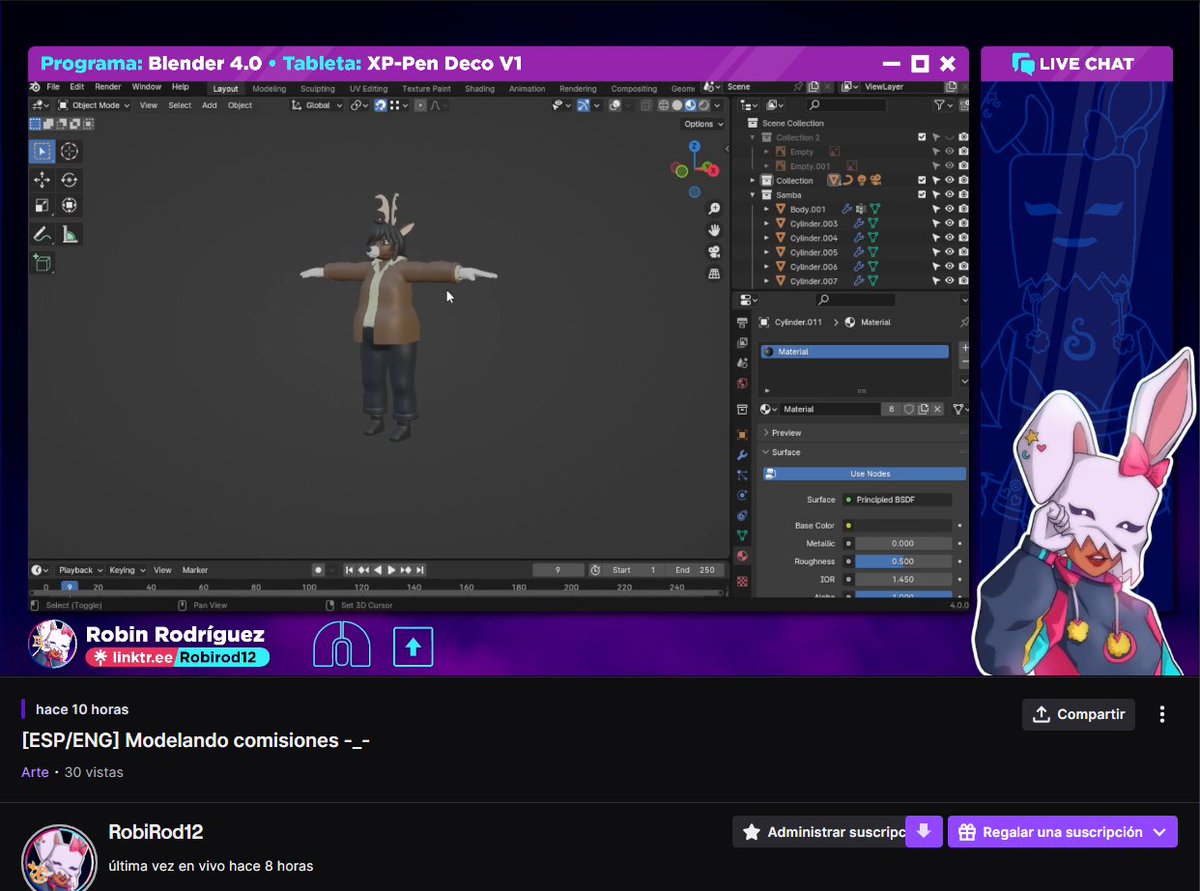Select the Measure tool

(69, 235)
